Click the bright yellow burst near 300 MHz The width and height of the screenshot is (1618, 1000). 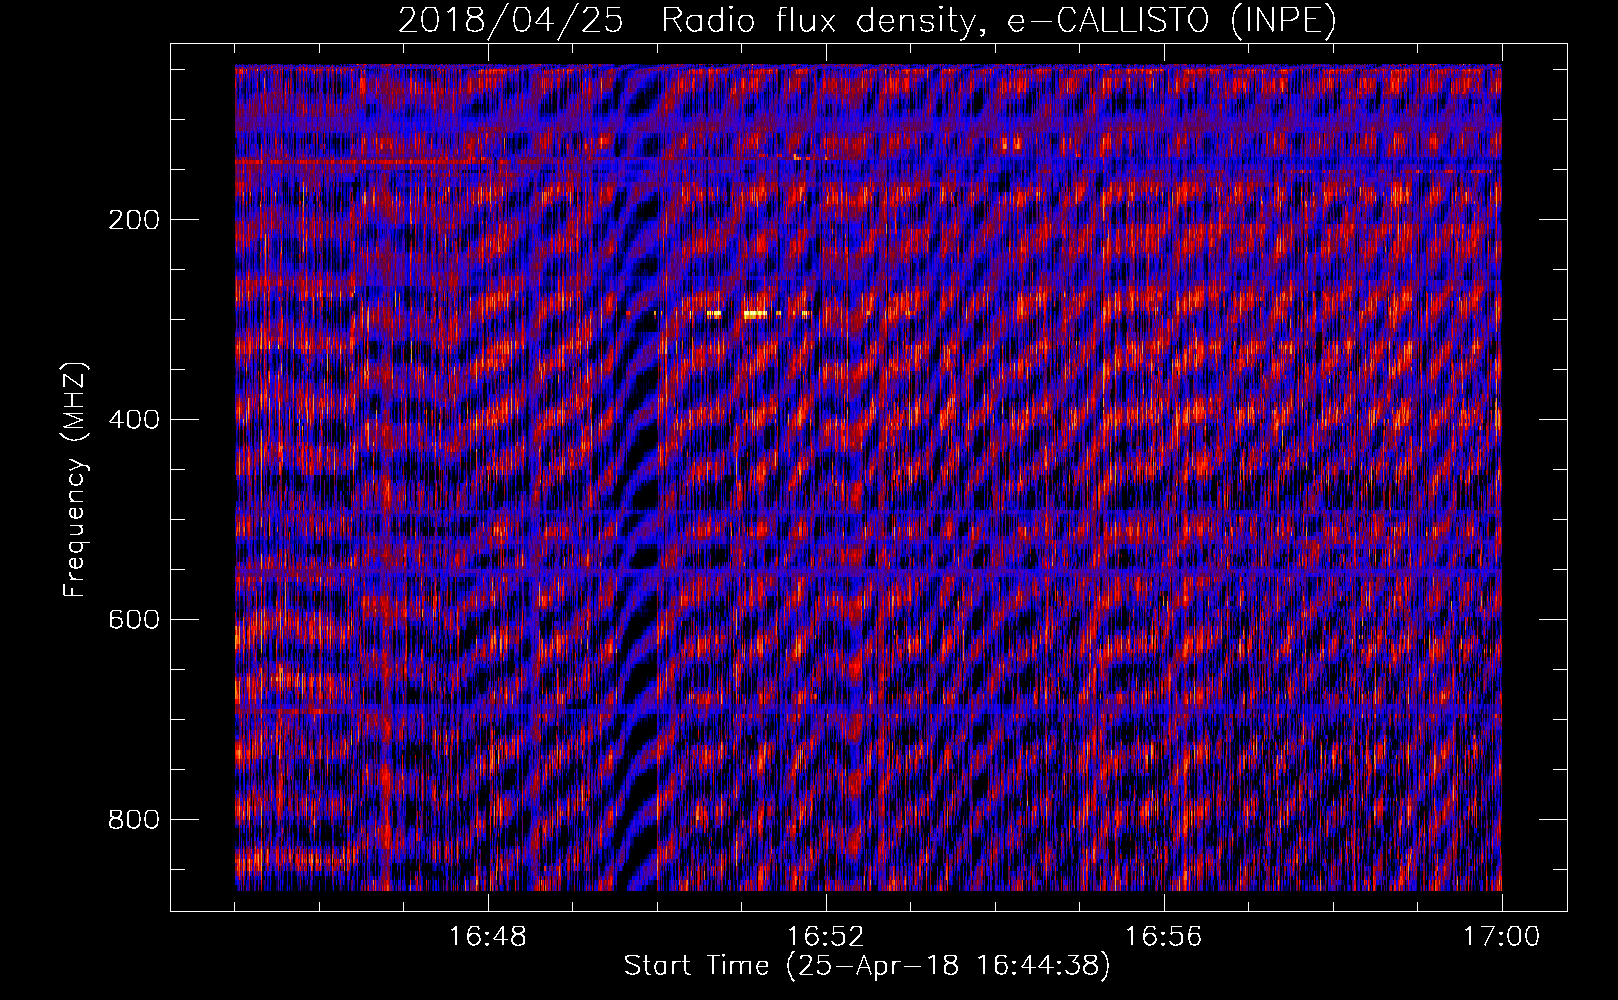[x=755, y=314]
